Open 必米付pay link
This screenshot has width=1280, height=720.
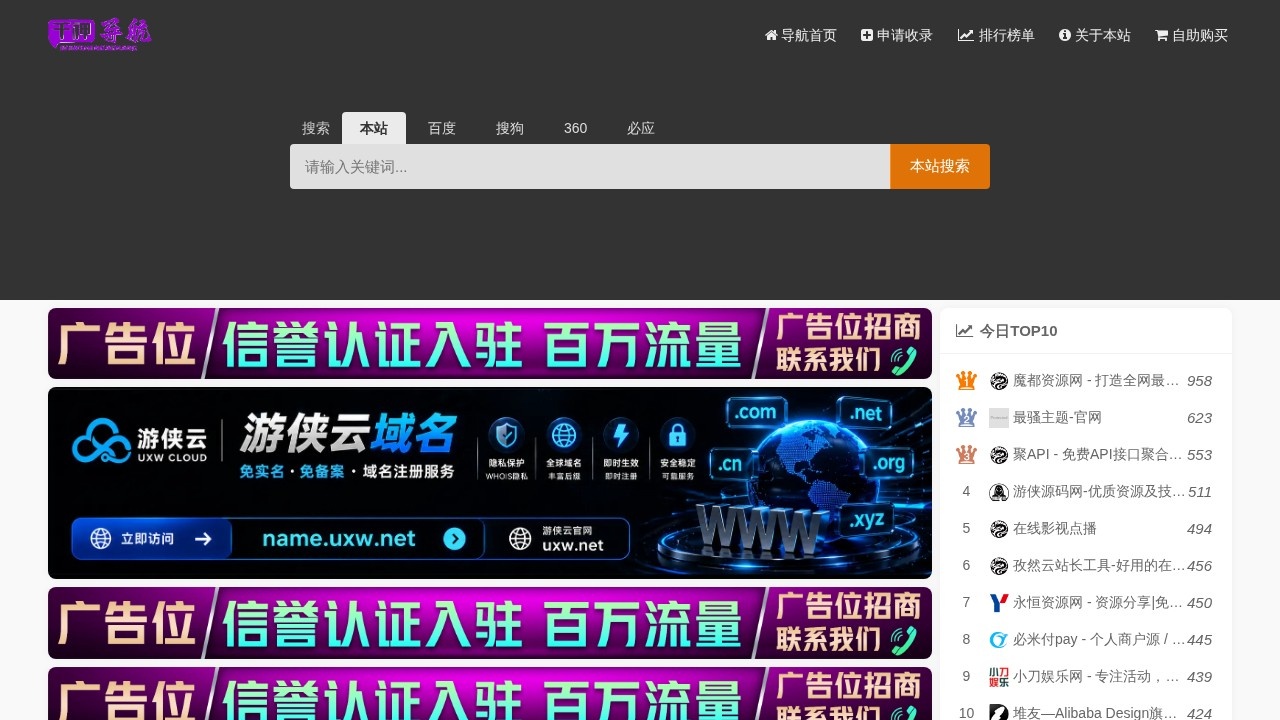point(1099,639)
